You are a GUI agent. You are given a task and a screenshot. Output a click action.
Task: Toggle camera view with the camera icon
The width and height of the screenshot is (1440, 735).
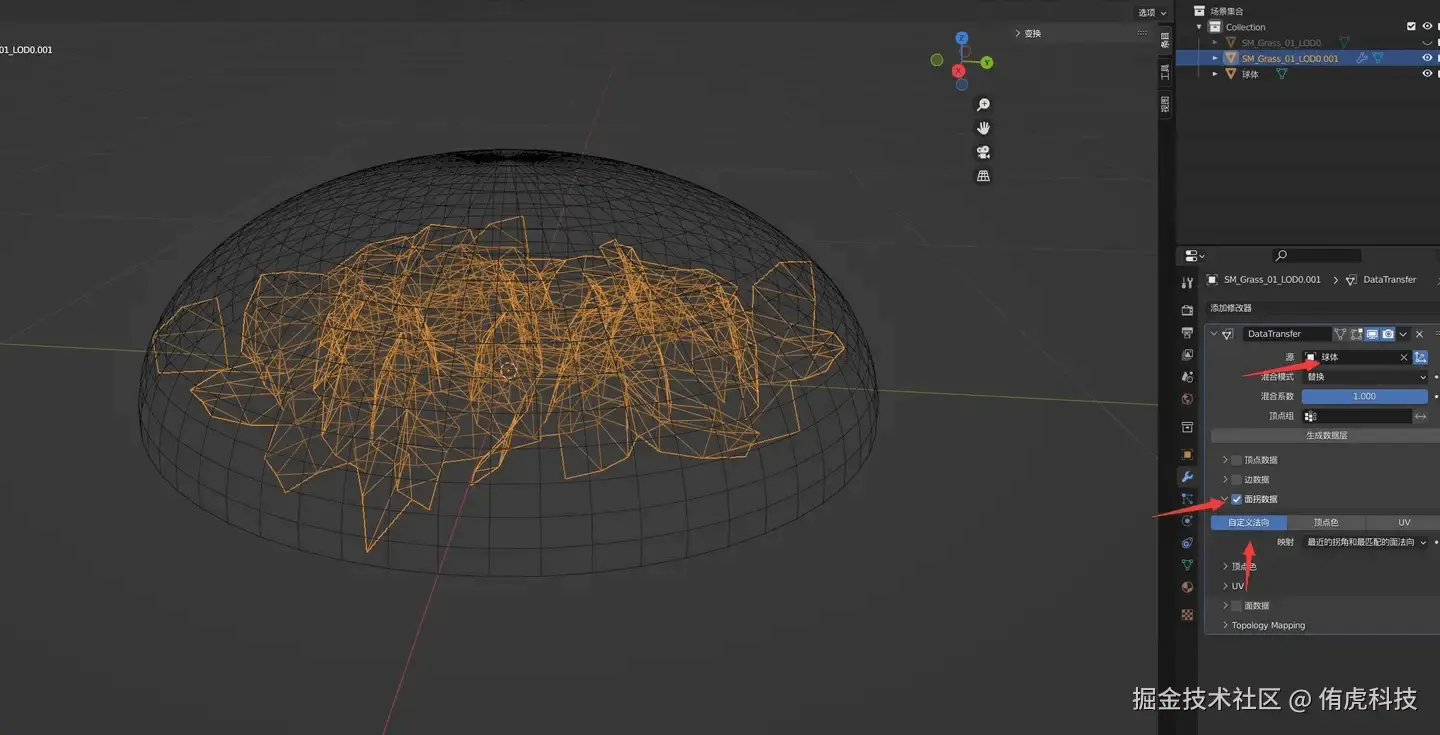[983, 152]
